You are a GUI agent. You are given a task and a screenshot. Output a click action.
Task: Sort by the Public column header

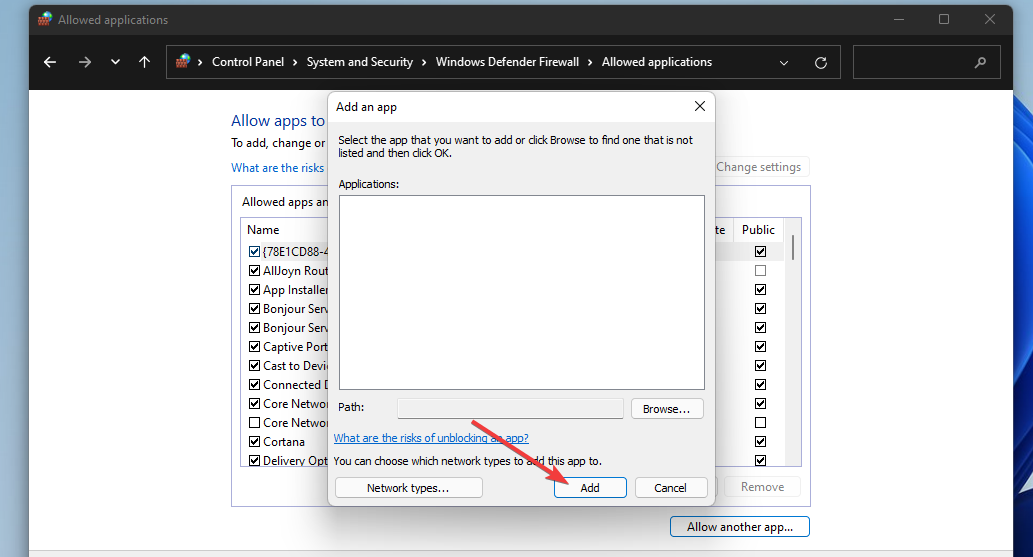coord(758,230)
